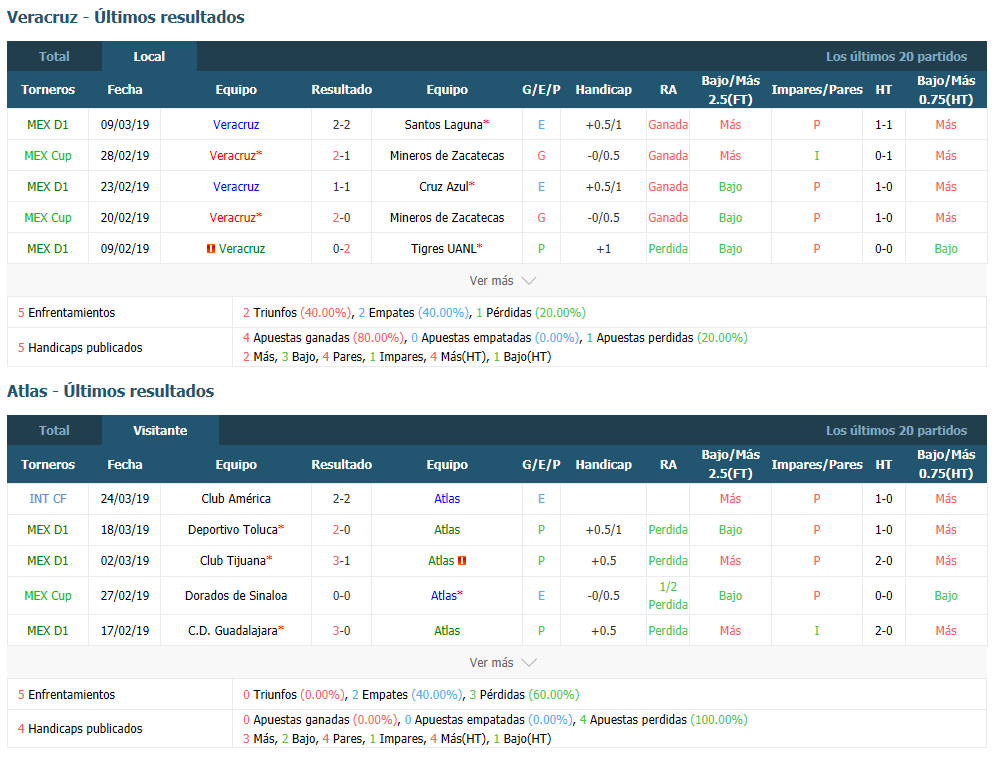Click the Torneos header in Veracruz table
The width and height of the screenshot is (995, 758).
tap(48, 89)
